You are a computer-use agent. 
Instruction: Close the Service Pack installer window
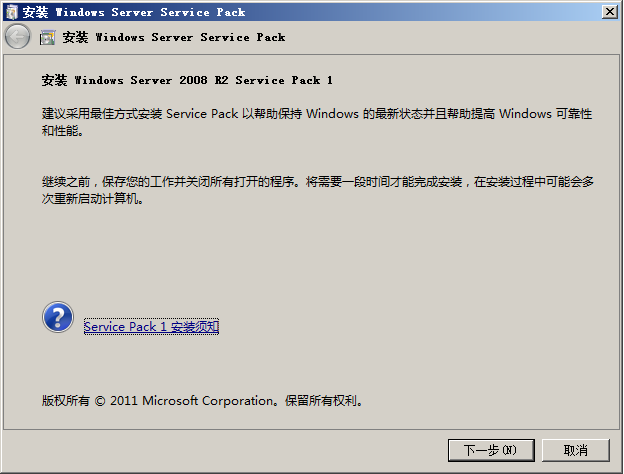tap(609, 11)
